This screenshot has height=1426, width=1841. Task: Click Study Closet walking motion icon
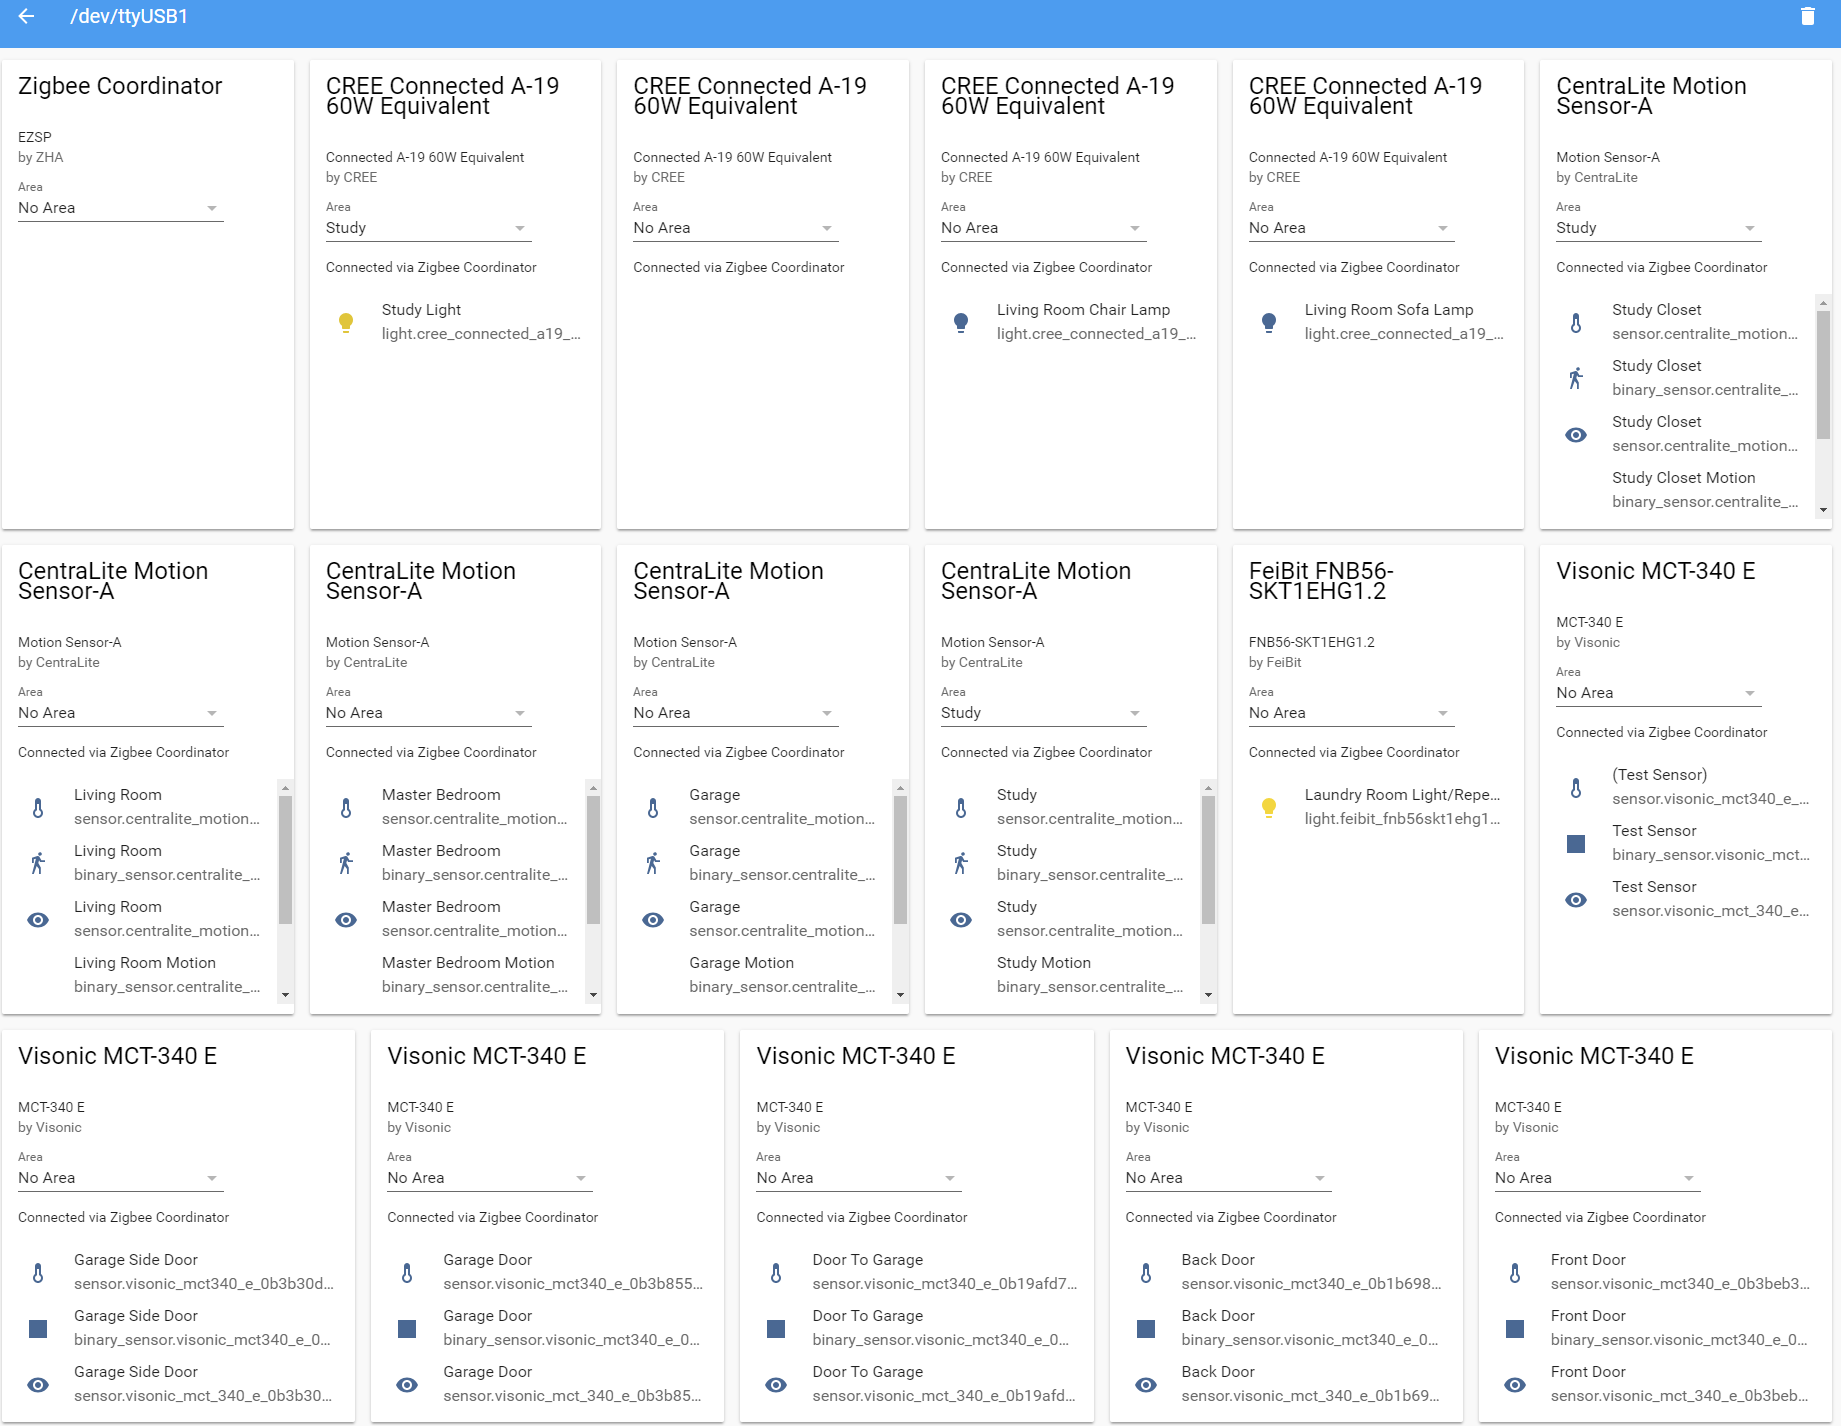[x=1576, y=378]
